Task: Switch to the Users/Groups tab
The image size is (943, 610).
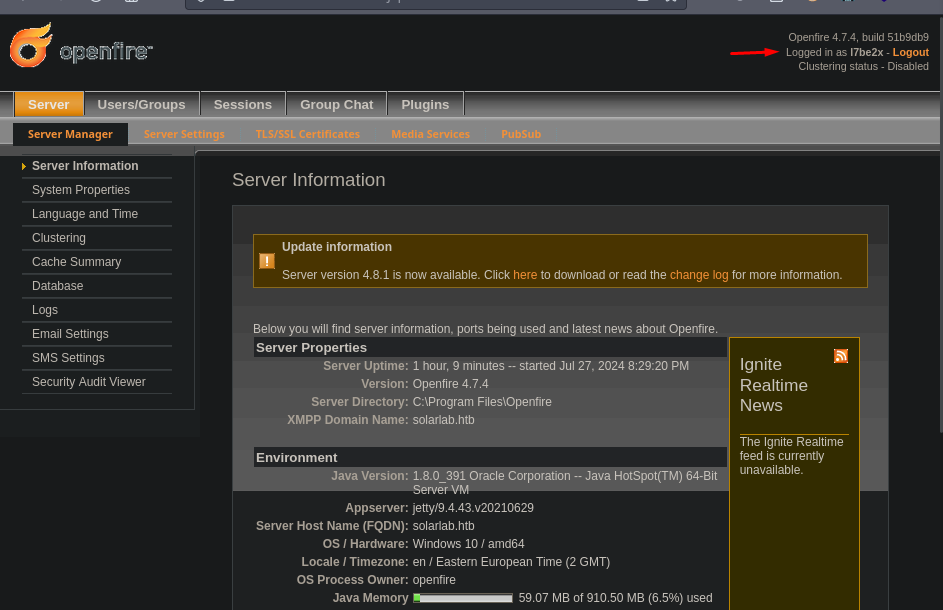Action: pyautogui.click(x=141, y=104)
